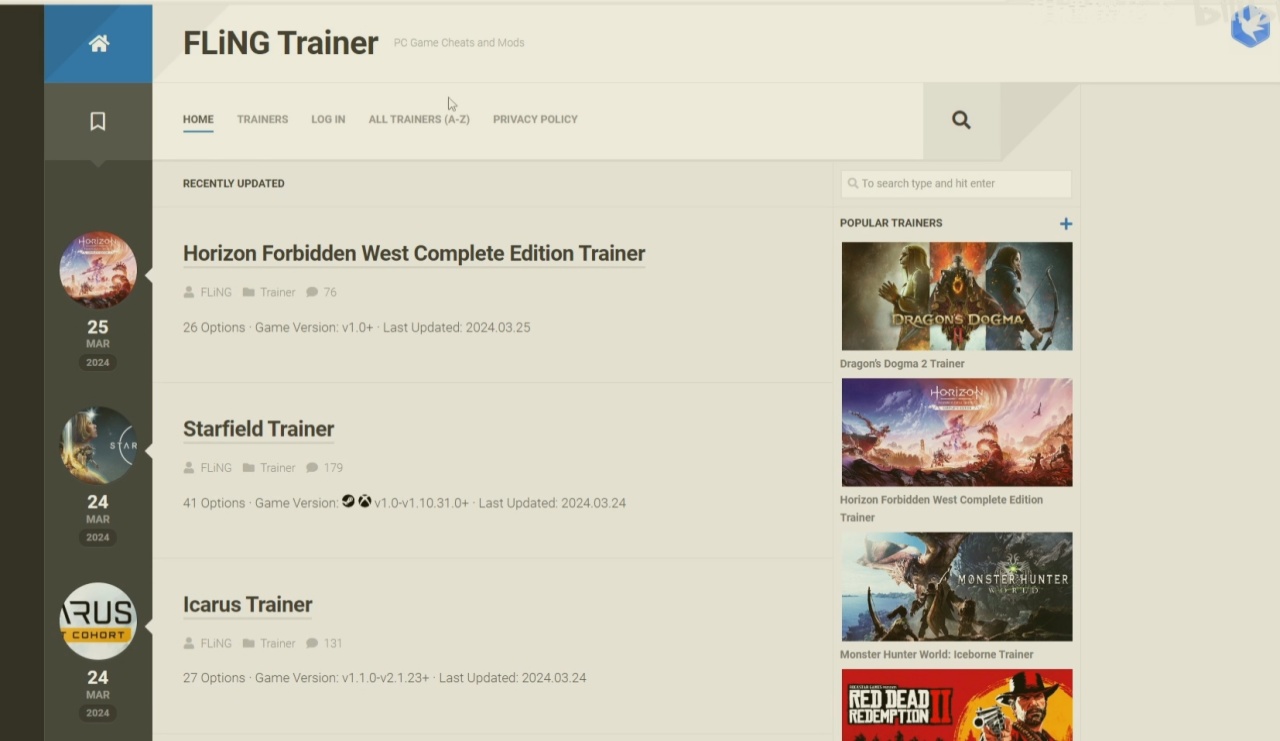The image size is (1280, 741).
Task: Click the Recently Updated heading
Action: [x=233, y=183]
